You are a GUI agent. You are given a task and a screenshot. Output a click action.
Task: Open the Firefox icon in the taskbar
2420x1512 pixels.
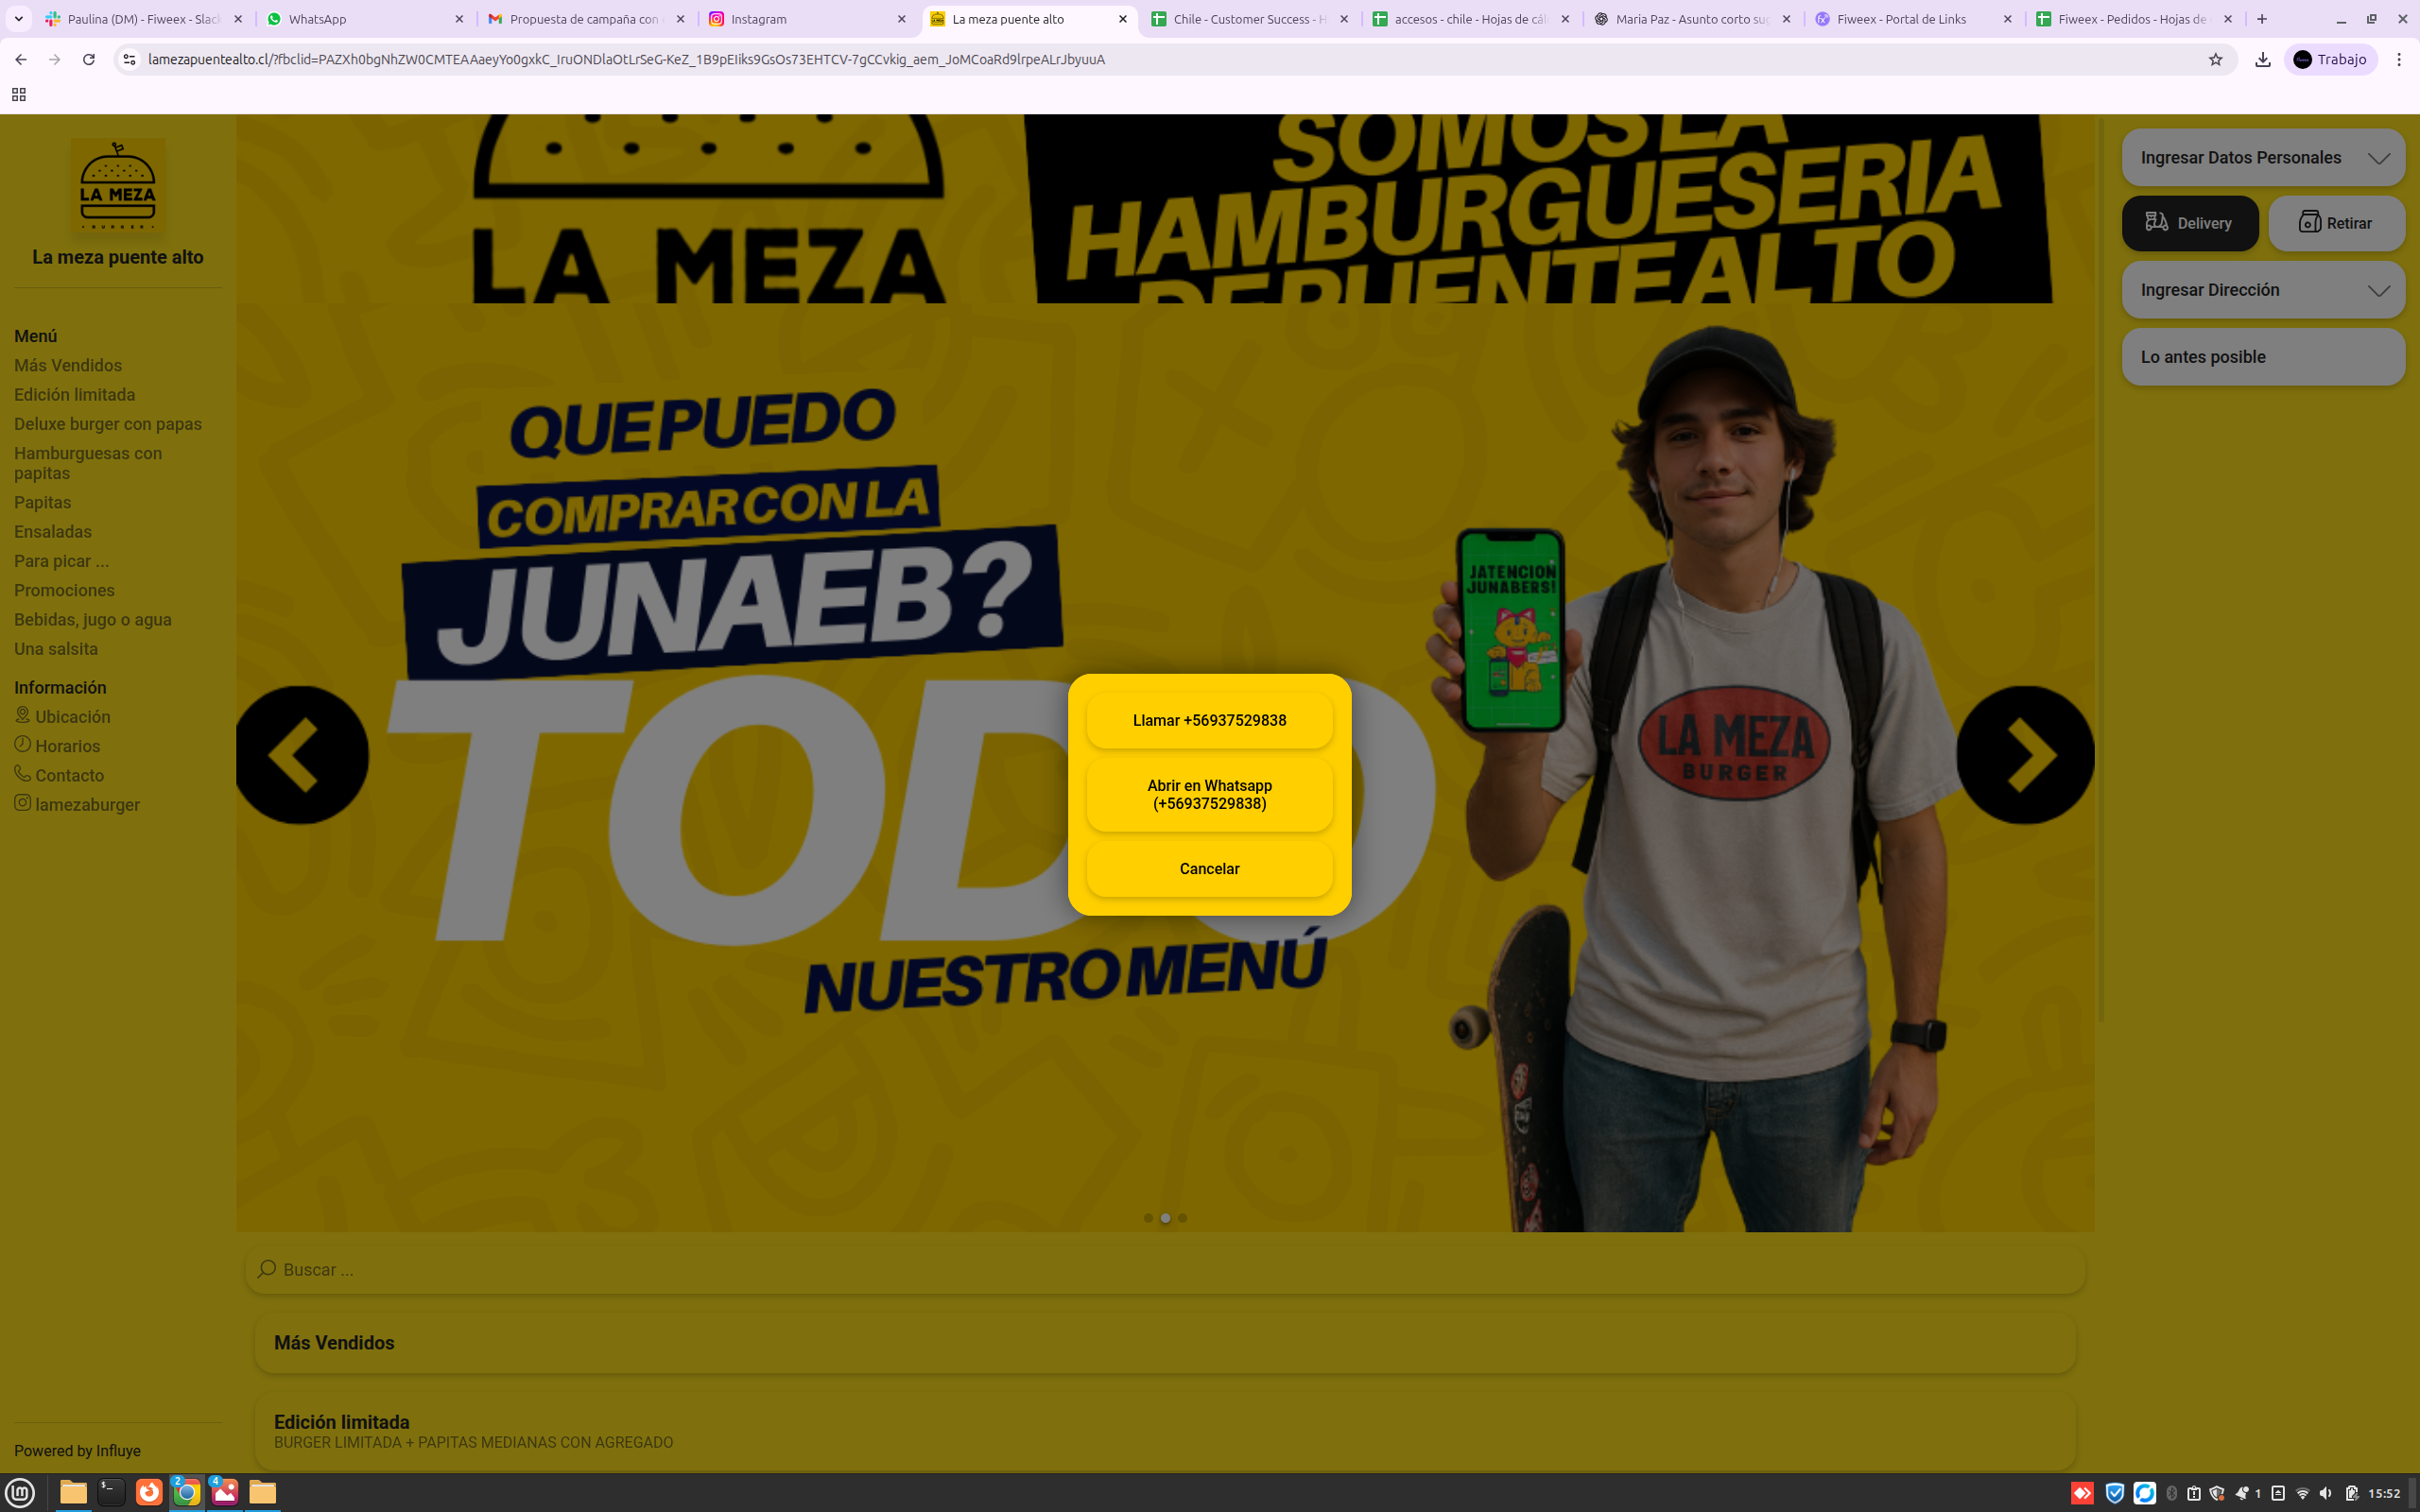149,1492
